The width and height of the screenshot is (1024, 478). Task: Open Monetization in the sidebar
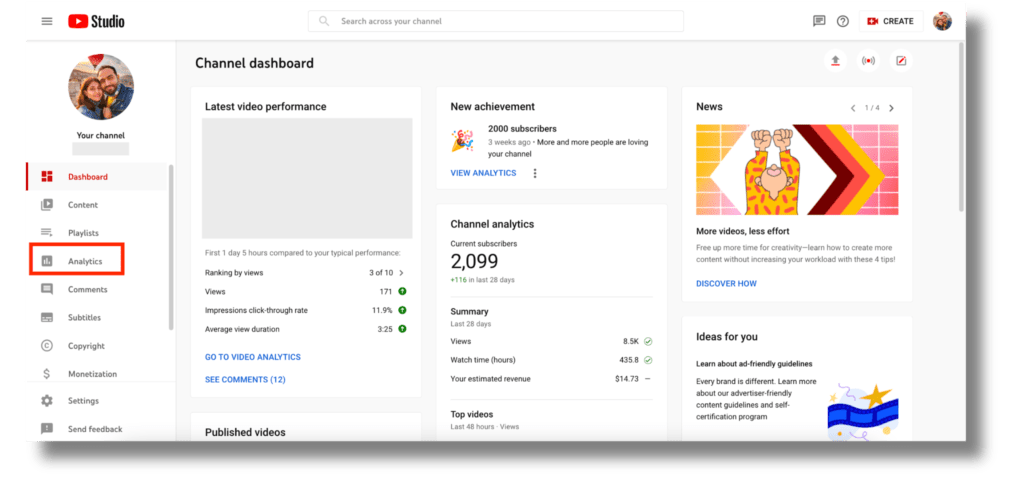click(92, 374)
